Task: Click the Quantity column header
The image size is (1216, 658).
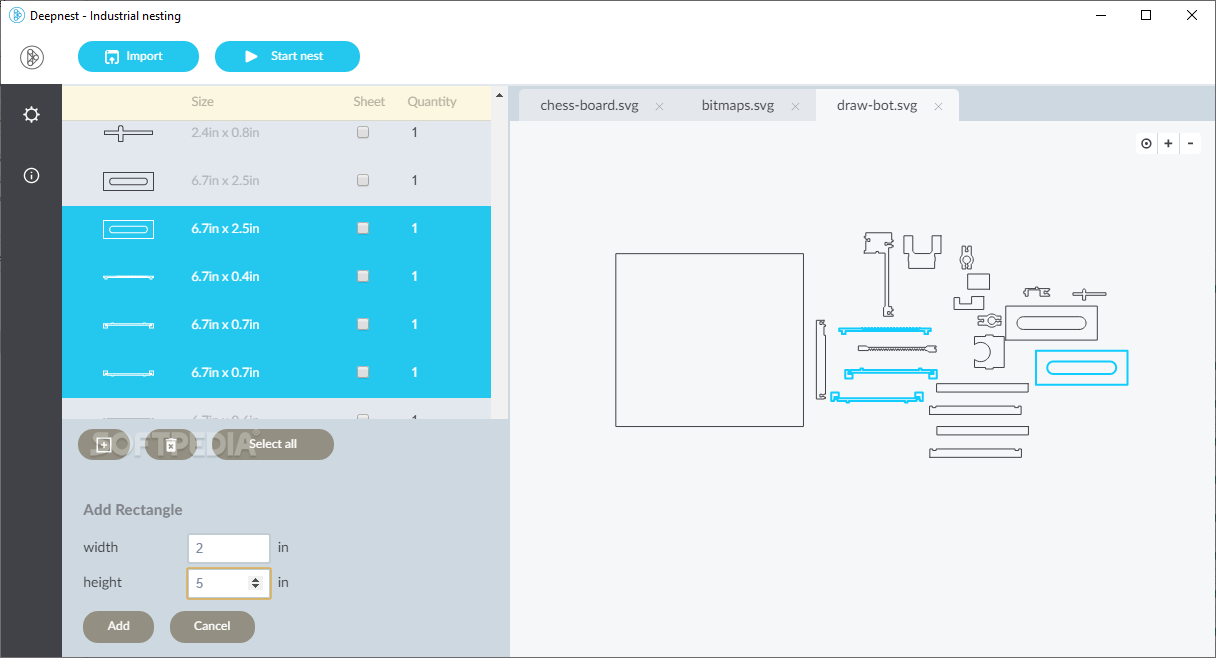Action: [432, 102]
